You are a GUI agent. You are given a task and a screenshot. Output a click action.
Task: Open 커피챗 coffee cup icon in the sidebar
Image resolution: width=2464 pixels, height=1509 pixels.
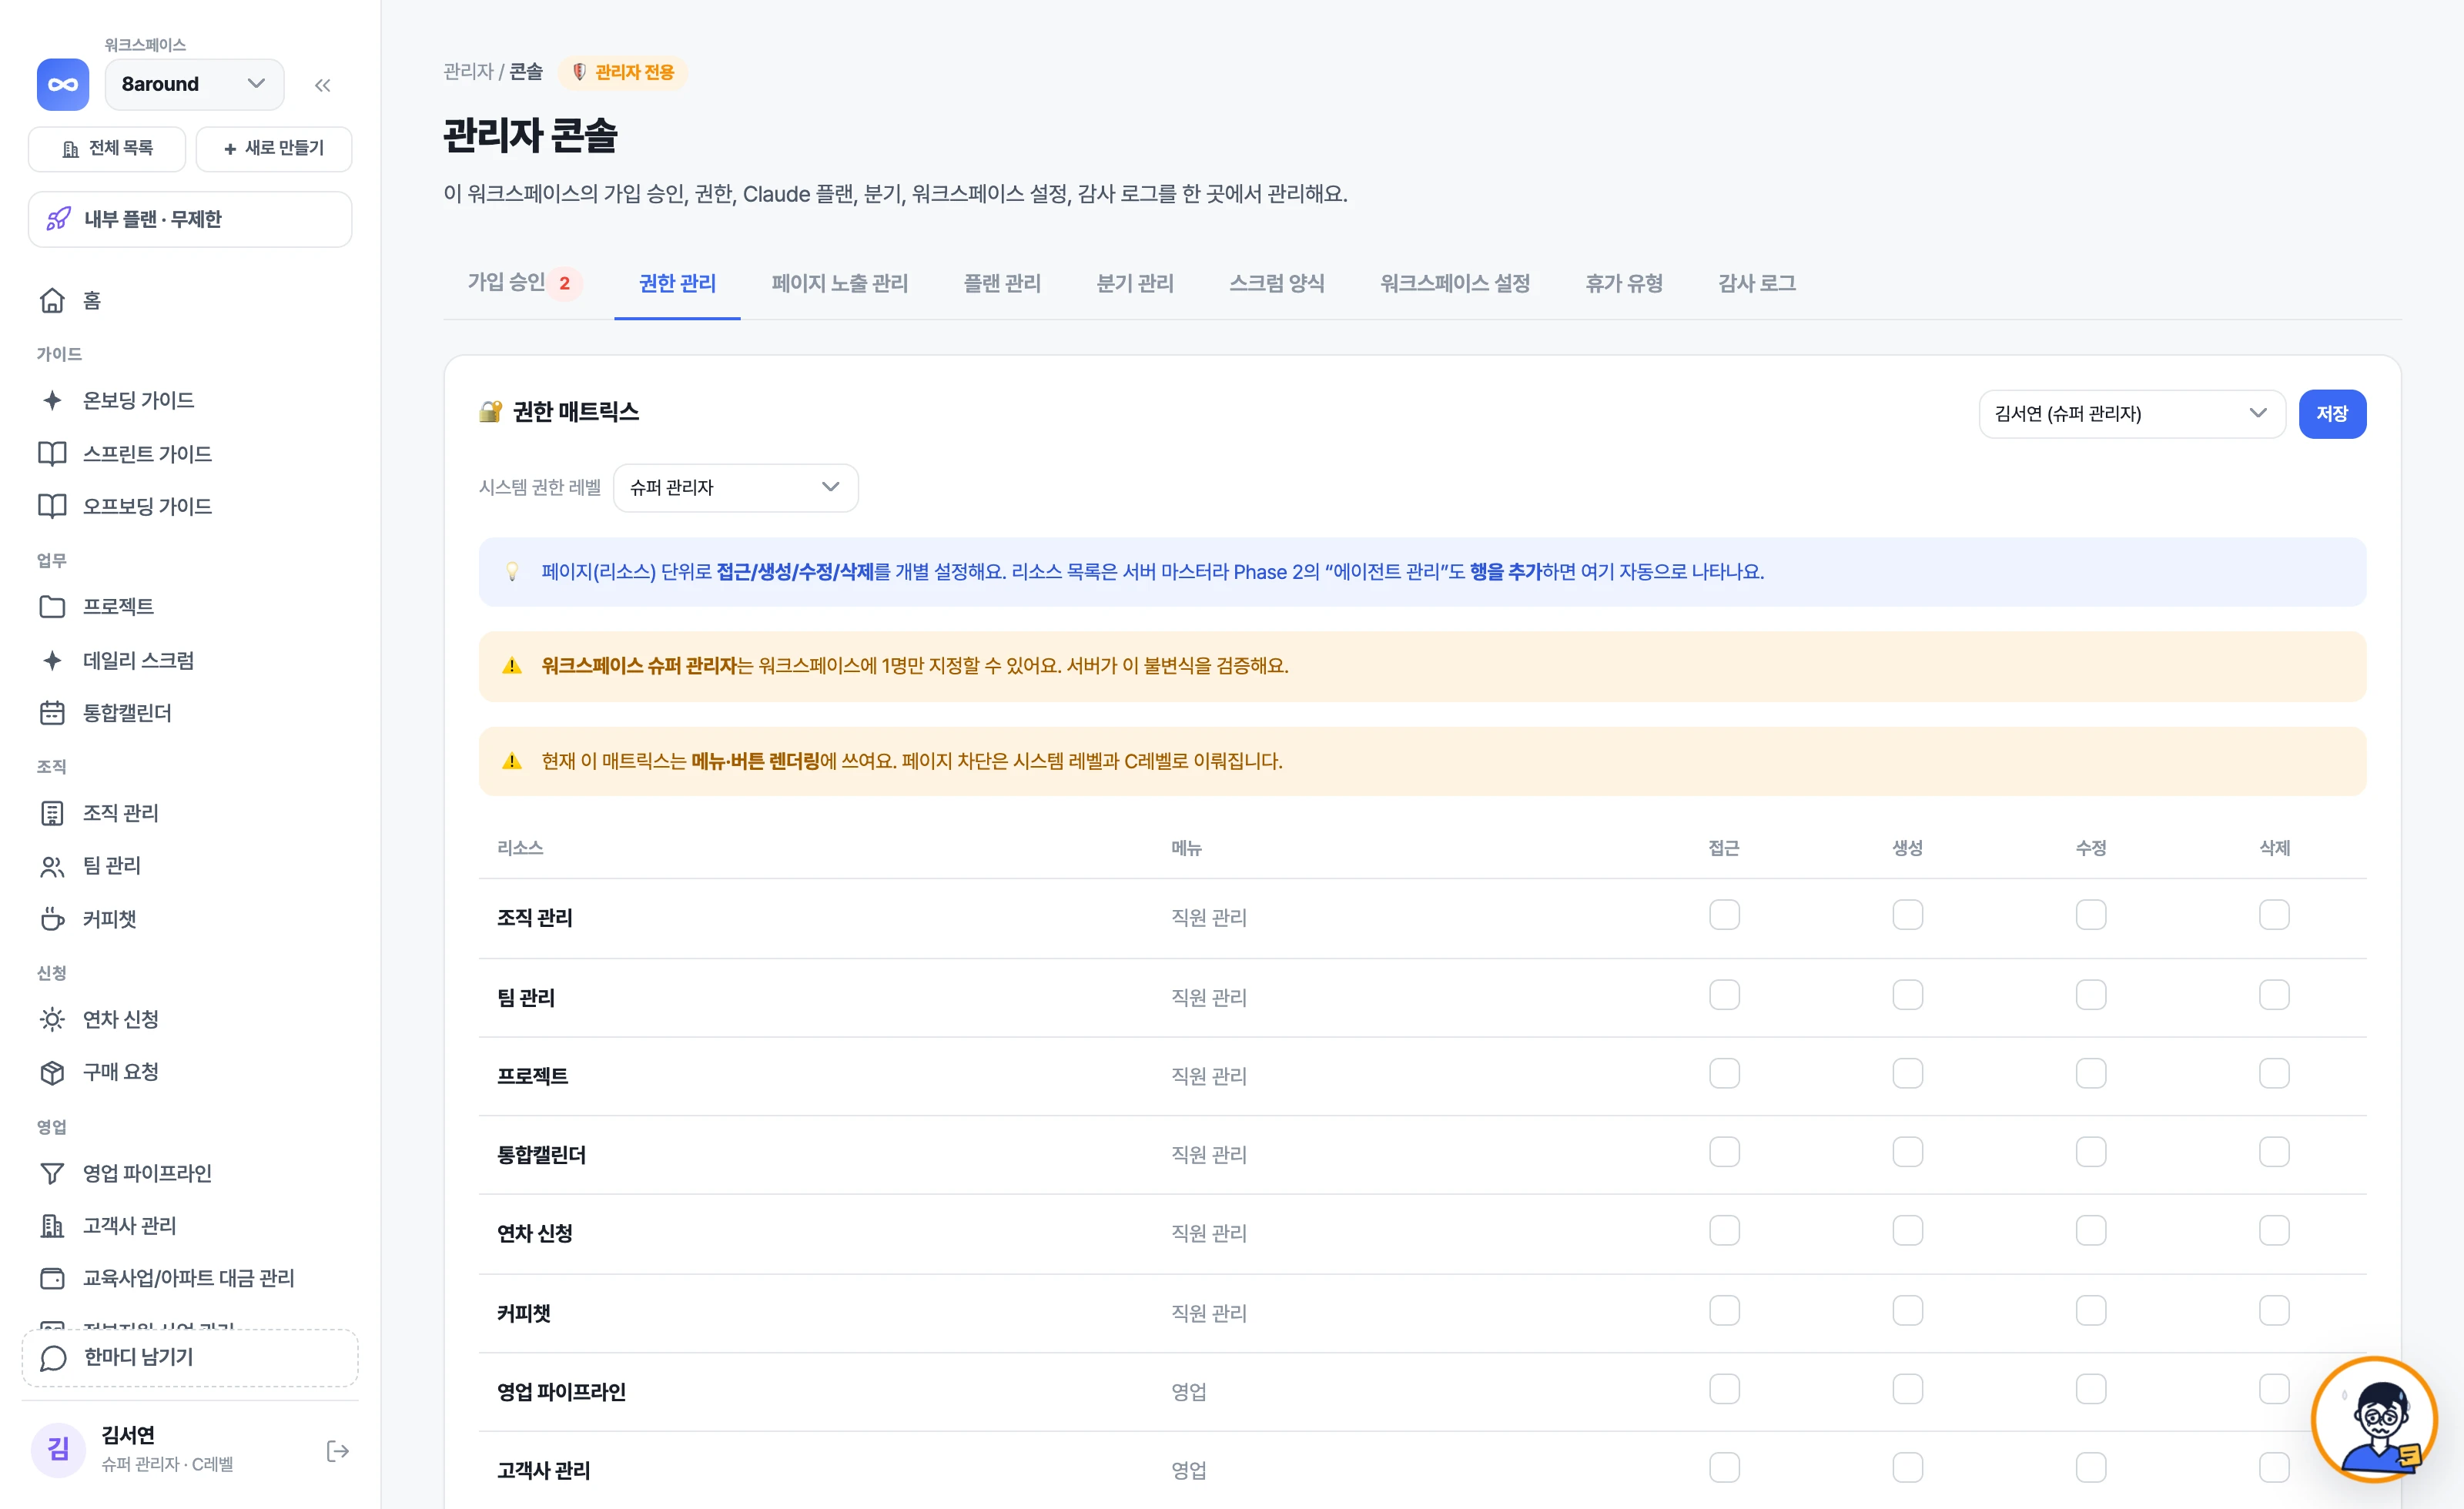[52, 919]
